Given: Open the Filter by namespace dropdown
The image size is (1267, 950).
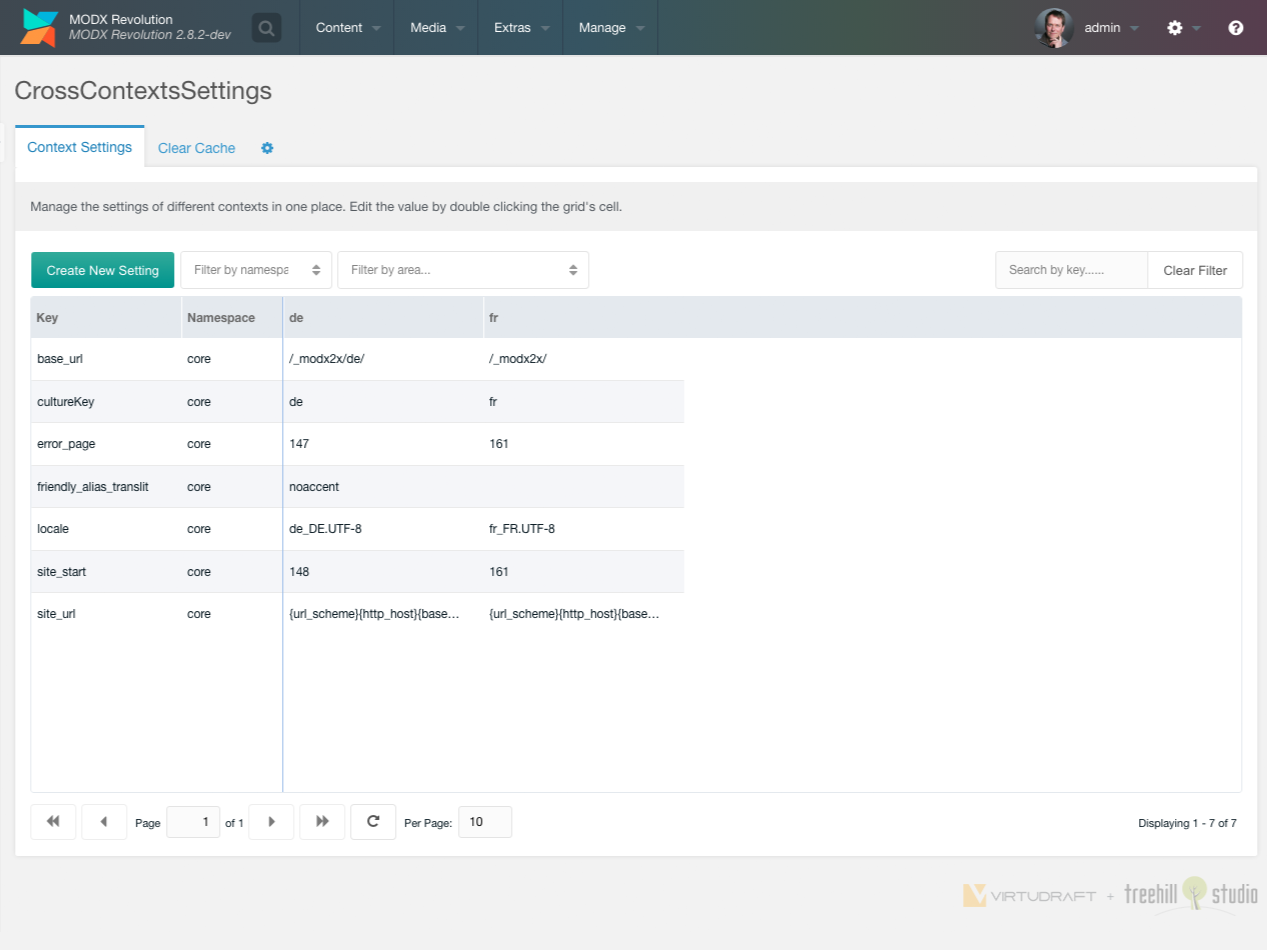Looking at the screenshot, I should [x=256, y=270].
